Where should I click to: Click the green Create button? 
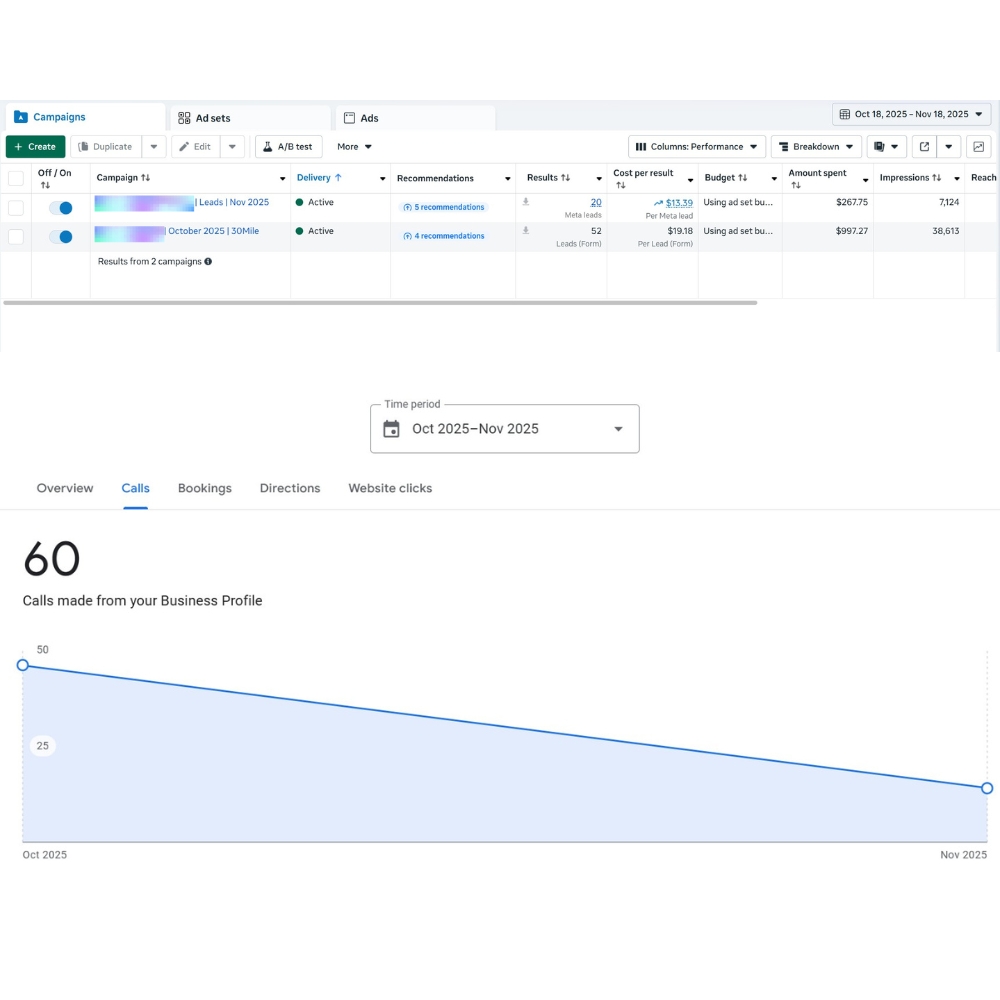tap(35, 147)
